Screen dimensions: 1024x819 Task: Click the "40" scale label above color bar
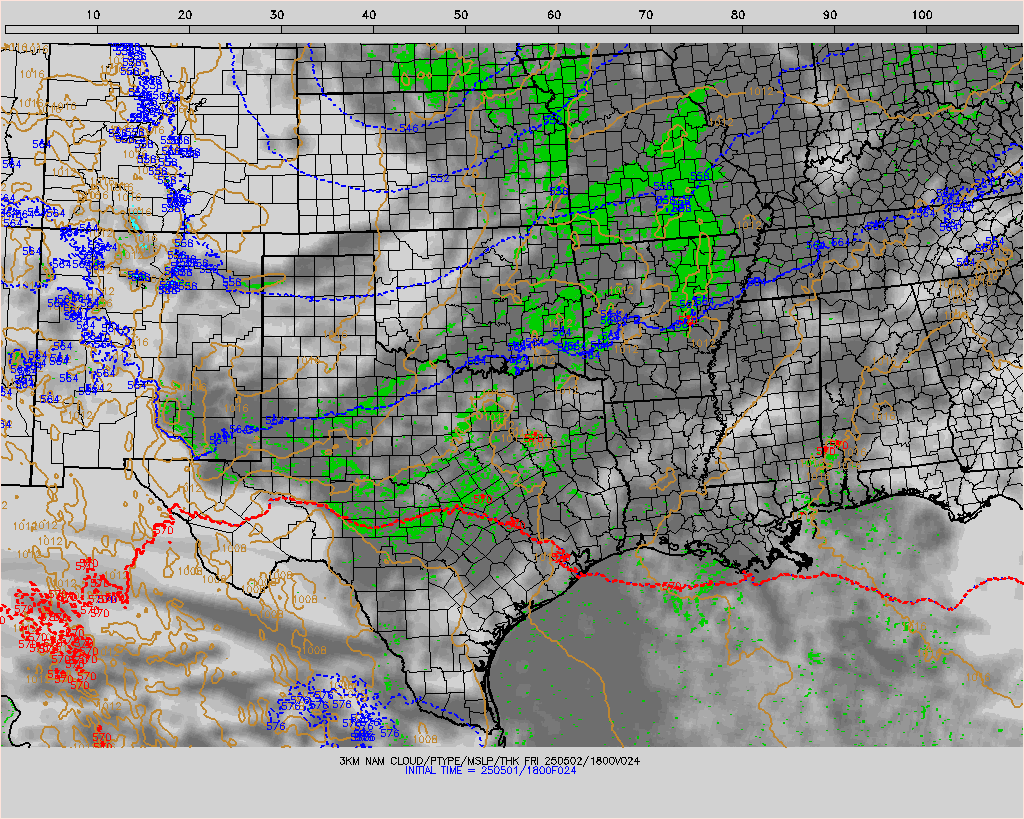pos(369,14)
